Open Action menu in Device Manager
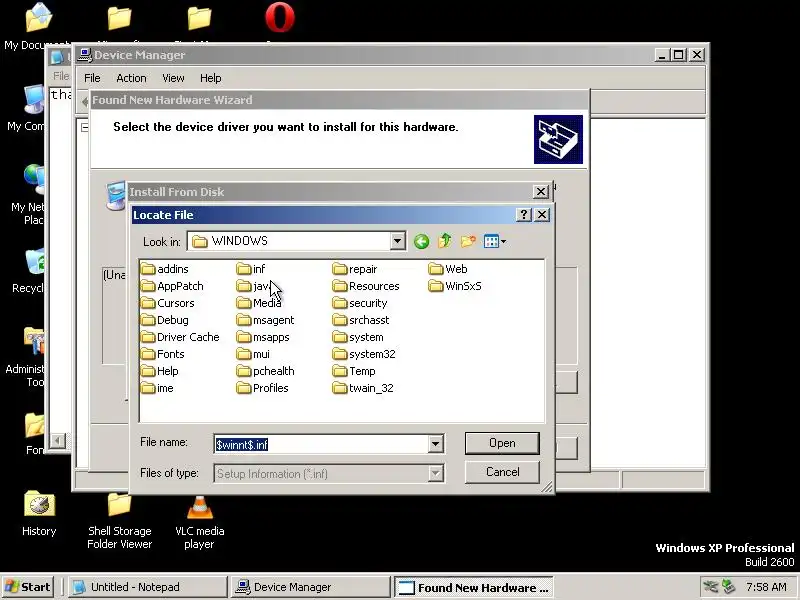 131,78
